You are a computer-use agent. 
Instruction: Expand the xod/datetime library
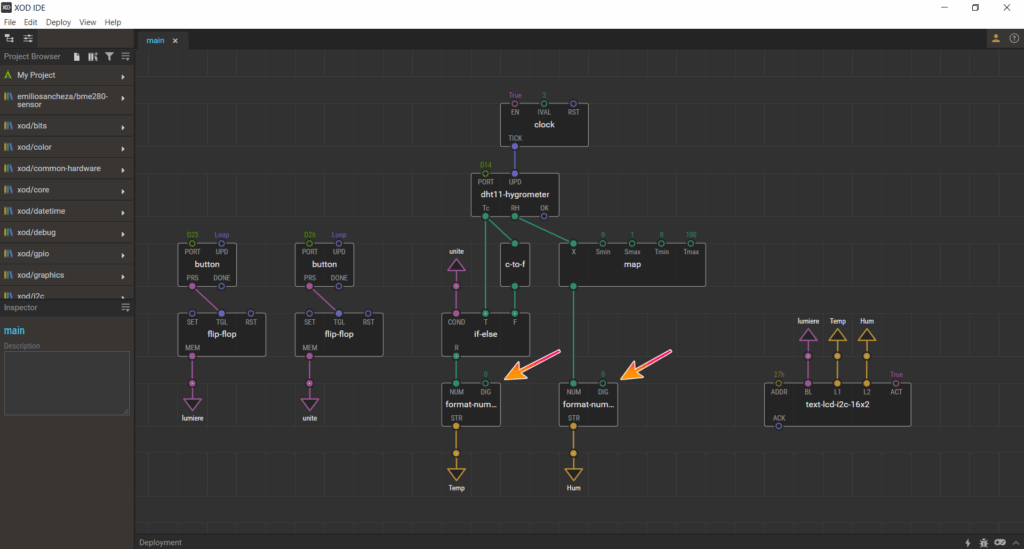123,213
